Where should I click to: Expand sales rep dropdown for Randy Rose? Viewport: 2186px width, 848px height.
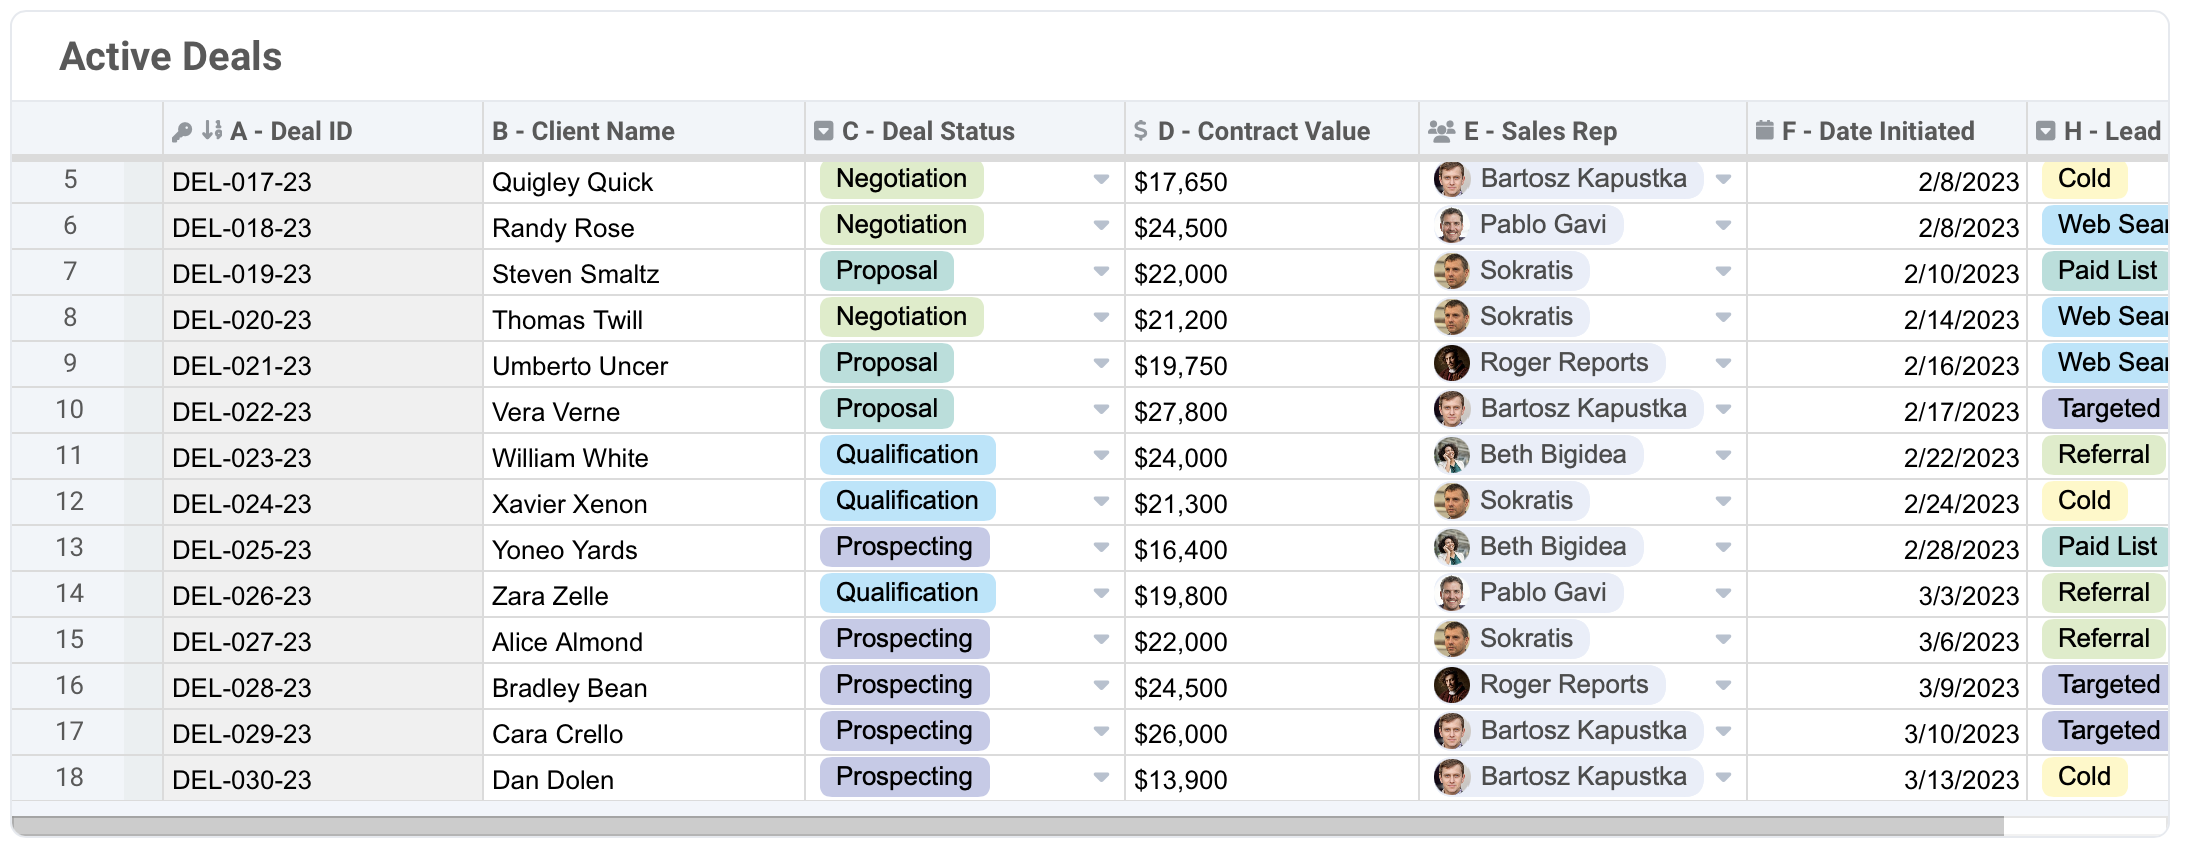click(x=1723, y=226)
